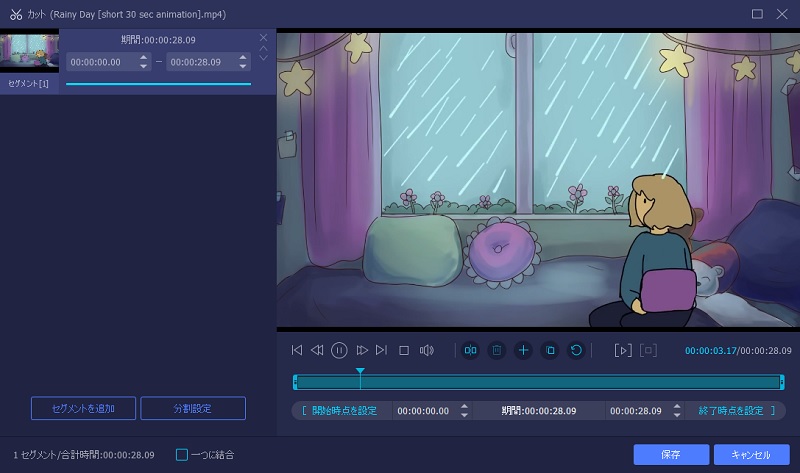
Task: Cancel with the キャンセル button
Action: pyautogui.click(x=752, y=455)
